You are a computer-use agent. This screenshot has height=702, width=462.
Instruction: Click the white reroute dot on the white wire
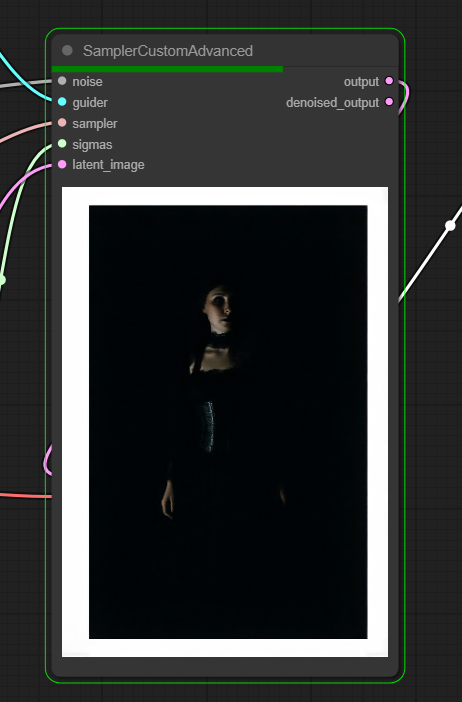(450, 226)
